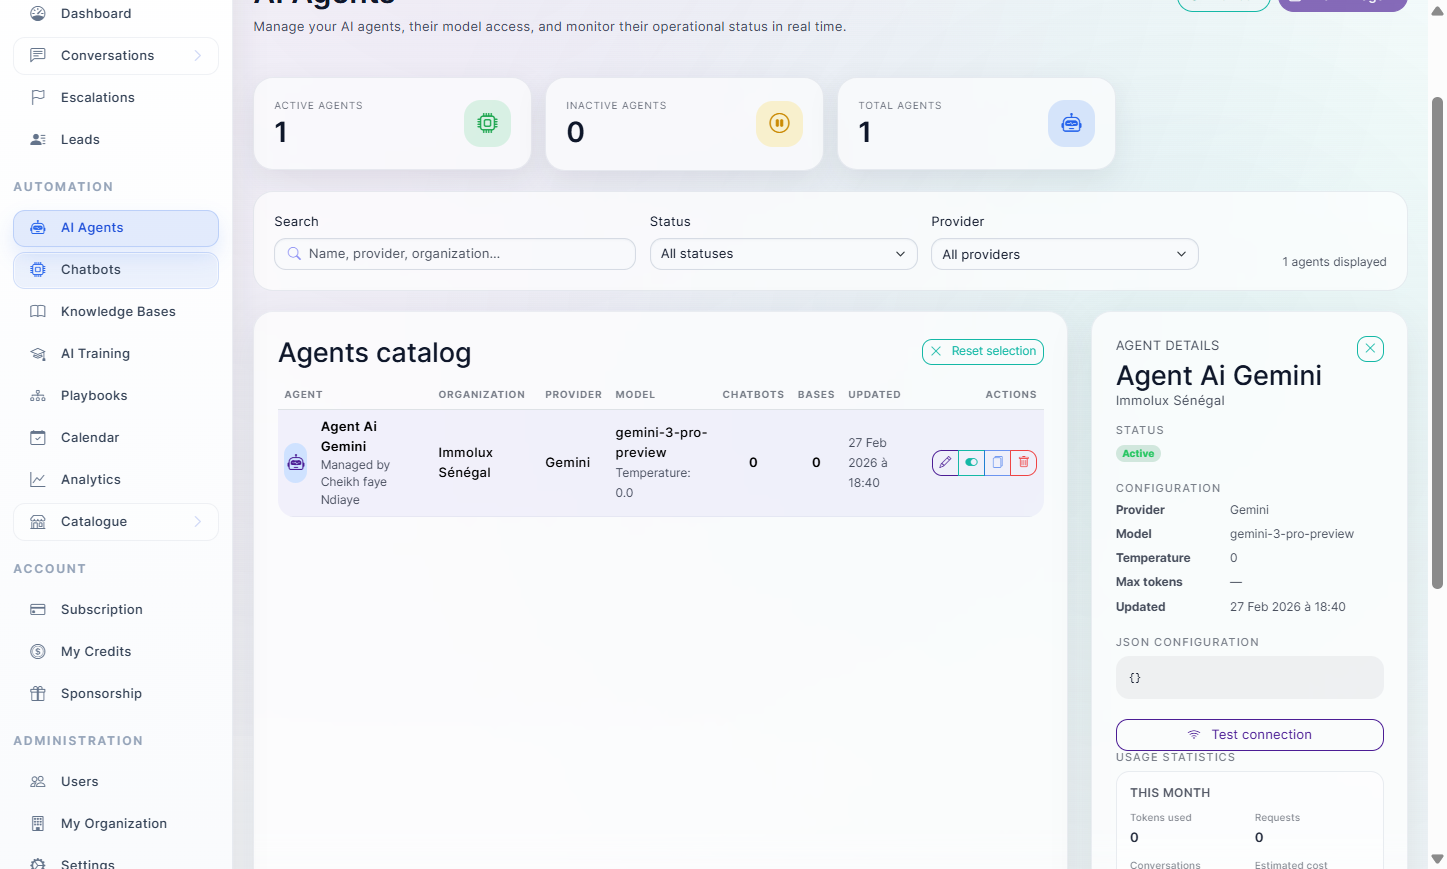
Task: Open the Provider filter dropdown
Action: pos(1064,254)
